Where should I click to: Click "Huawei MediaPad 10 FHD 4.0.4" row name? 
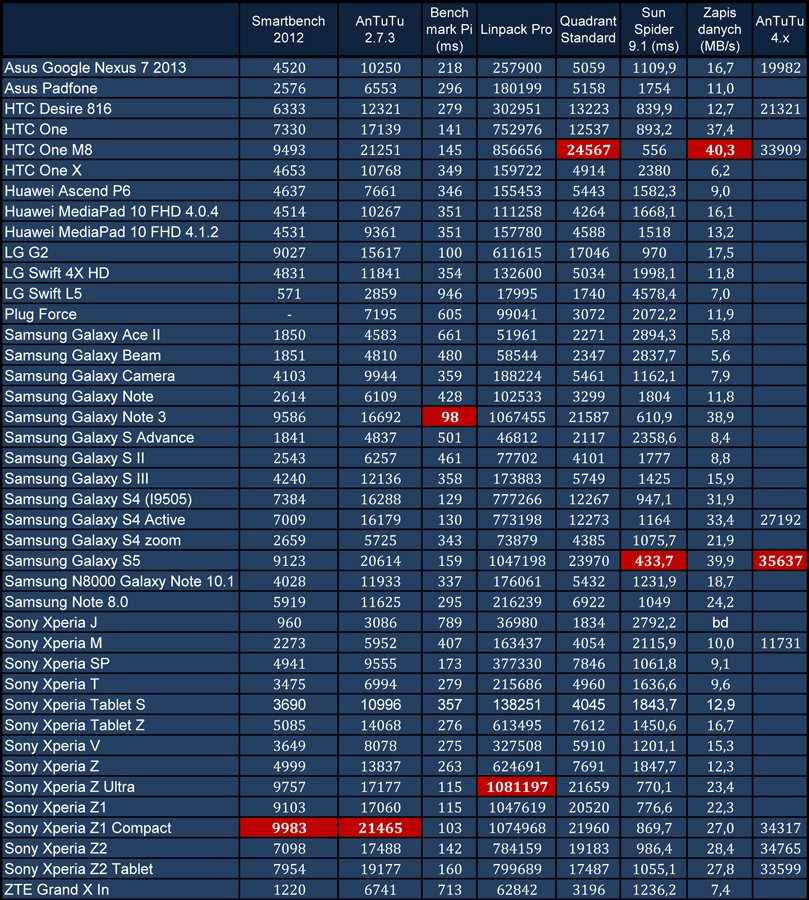(x=111, y=212)
